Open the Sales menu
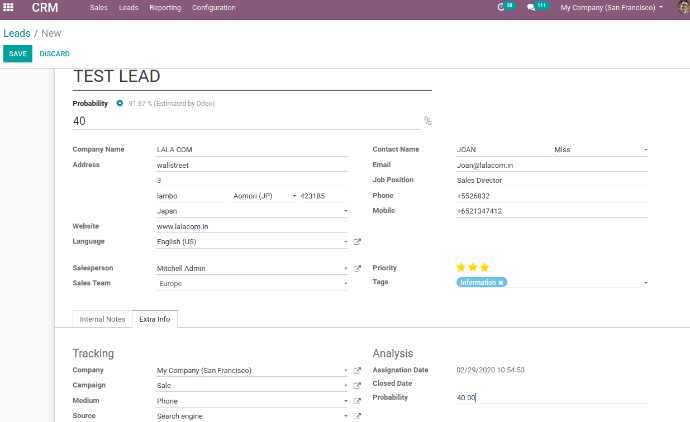The image size is (690, 422). point(99,7)
